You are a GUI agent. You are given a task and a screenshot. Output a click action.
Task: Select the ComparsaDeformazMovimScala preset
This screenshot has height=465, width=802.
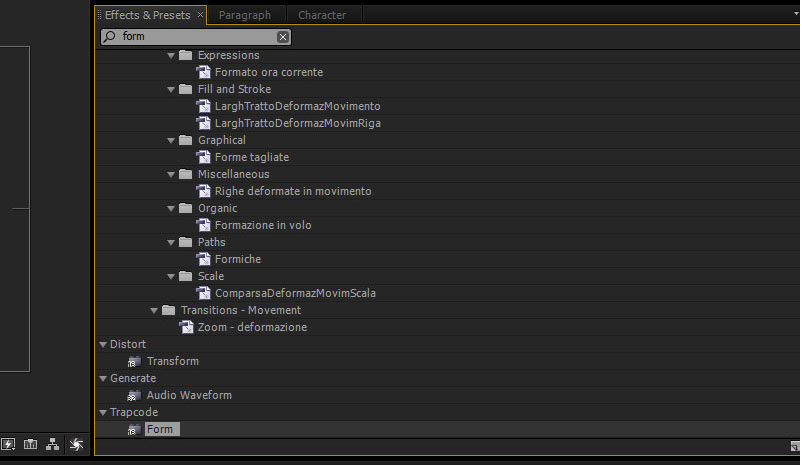(295, 293)
